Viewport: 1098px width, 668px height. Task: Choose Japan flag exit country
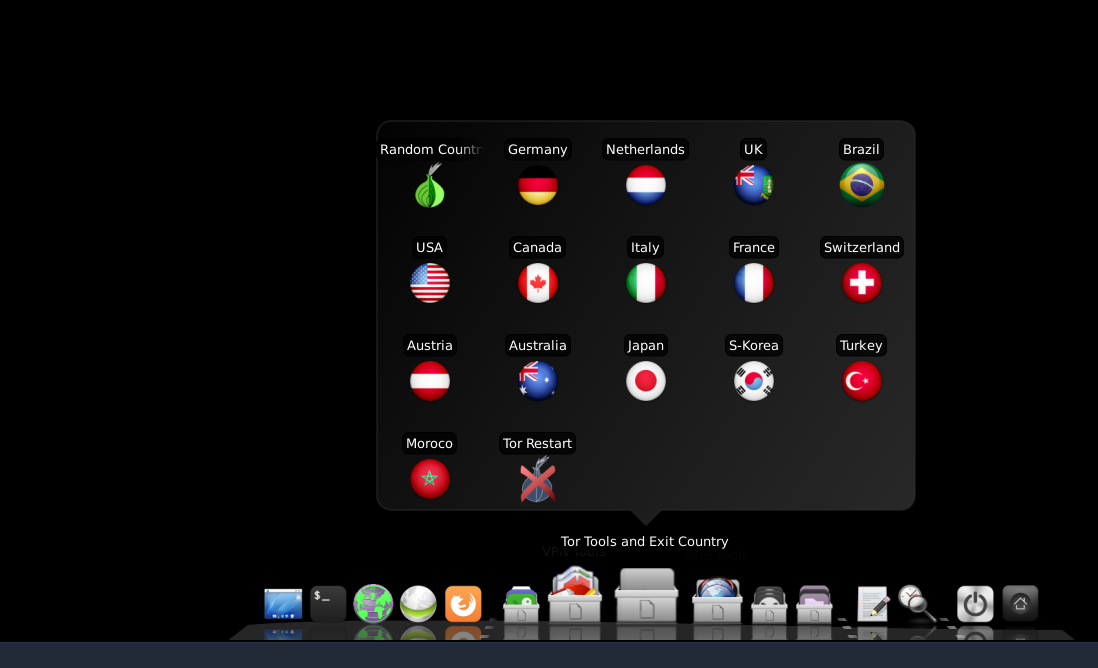646,382
